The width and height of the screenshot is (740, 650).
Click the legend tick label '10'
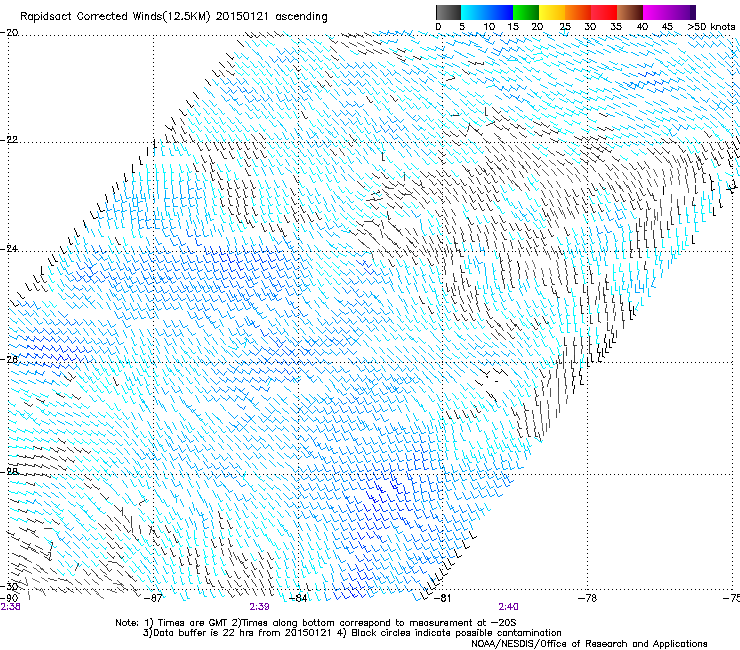[x=489, y=27]
